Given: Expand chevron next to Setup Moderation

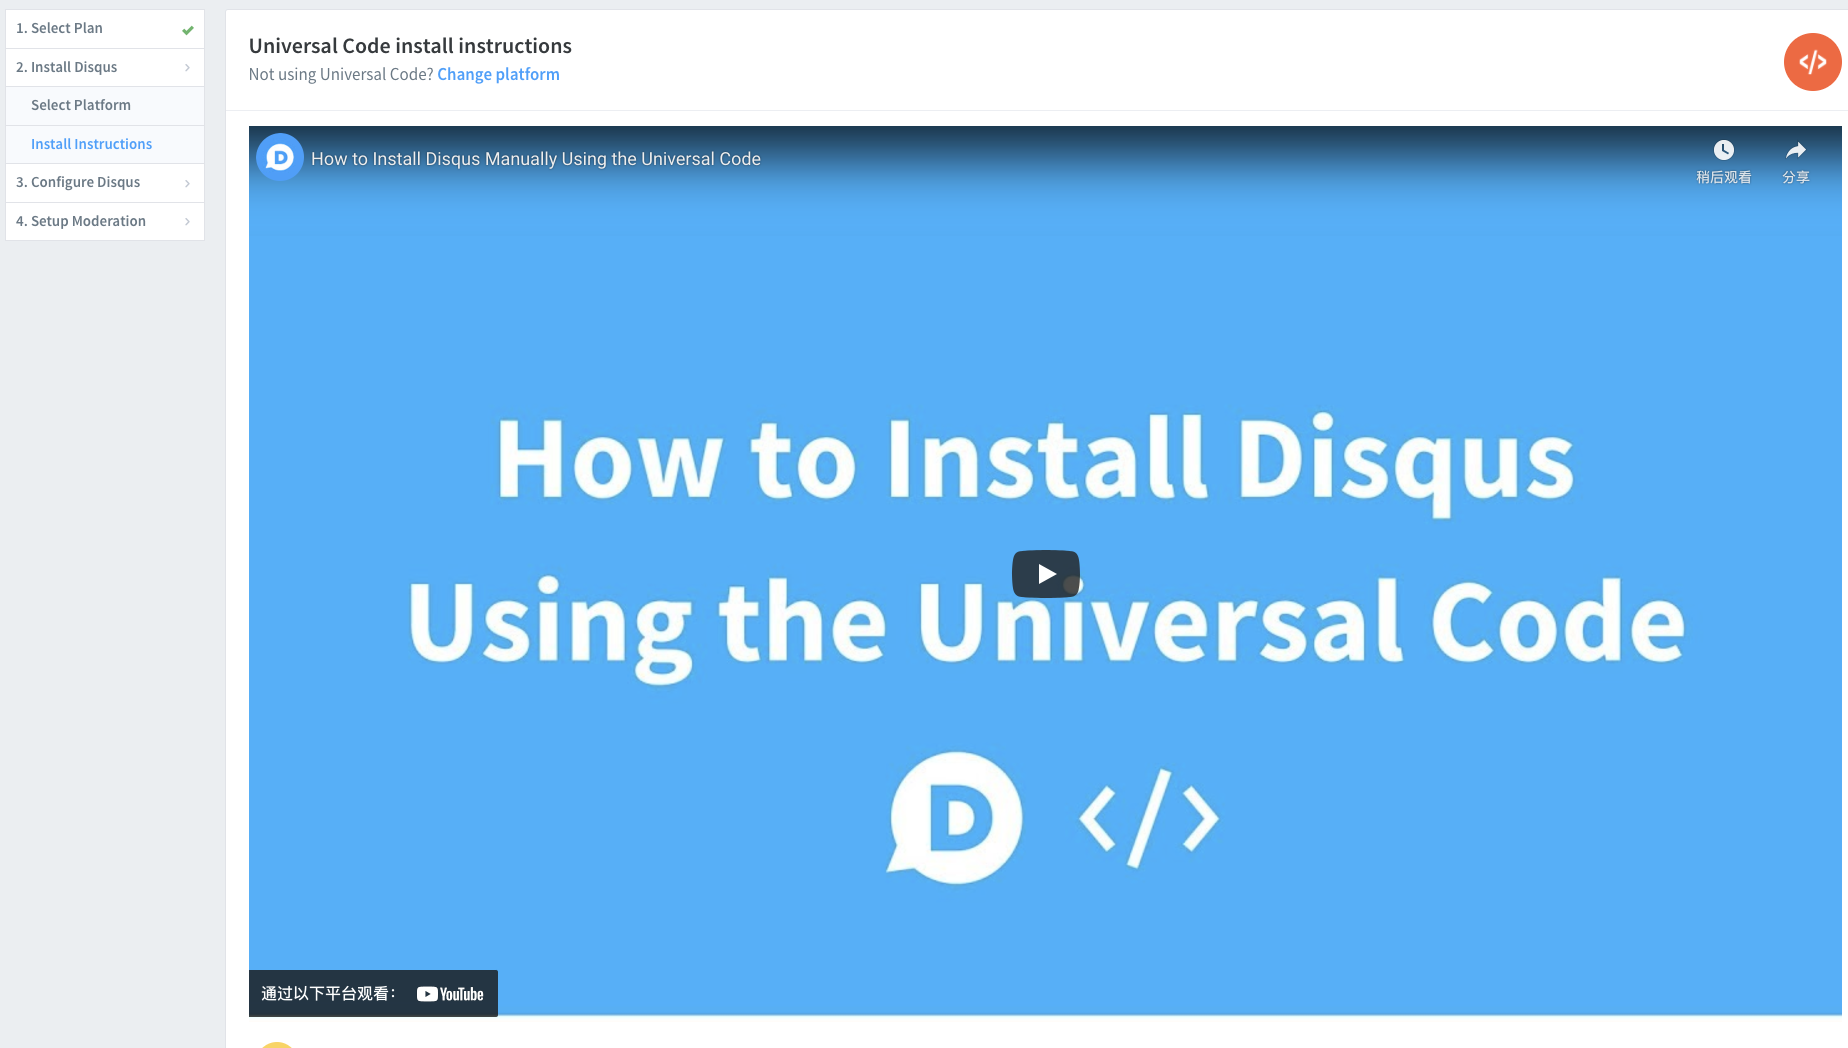Looking at the screenshot, I should click(x=187, y=222).
